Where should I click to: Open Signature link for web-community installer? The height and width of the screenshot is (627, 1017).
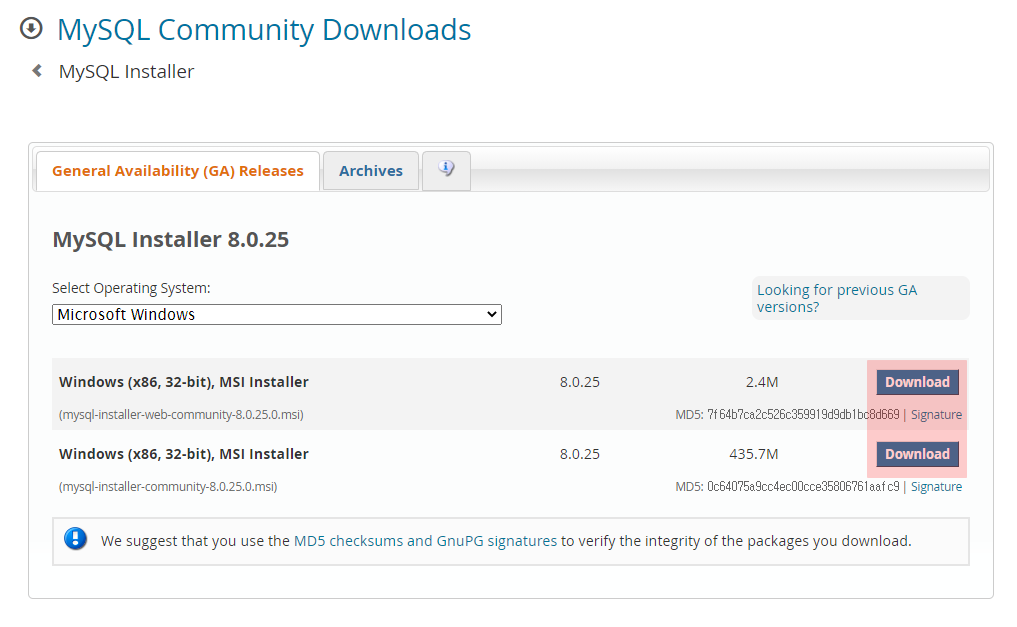pos(936,415)
